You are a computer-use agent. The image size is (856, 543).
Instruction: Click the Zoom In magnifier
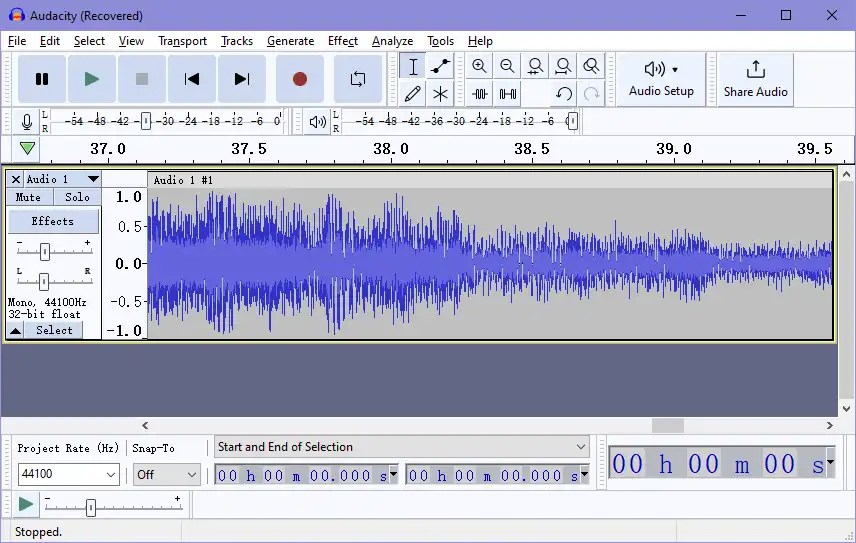tap(479, 67)
